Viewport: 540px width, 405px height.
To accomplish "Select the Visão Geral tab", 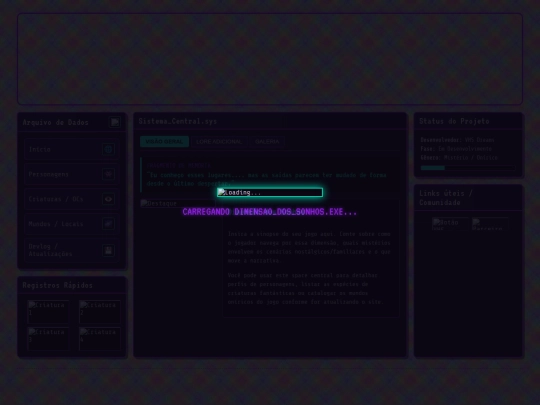I will tap(164, 142).
